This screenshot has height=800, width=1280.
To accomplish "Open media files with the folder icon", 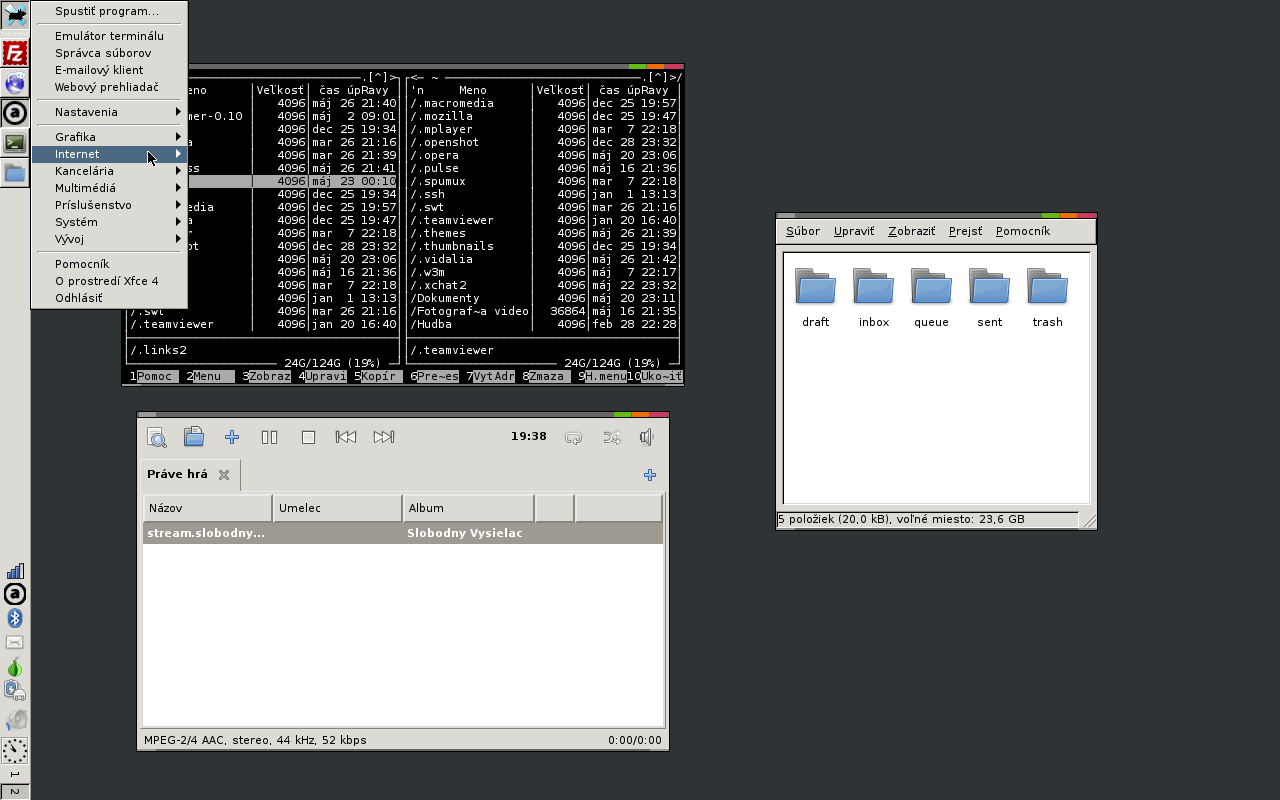I will pyautogui.click(x=194, y=437).
